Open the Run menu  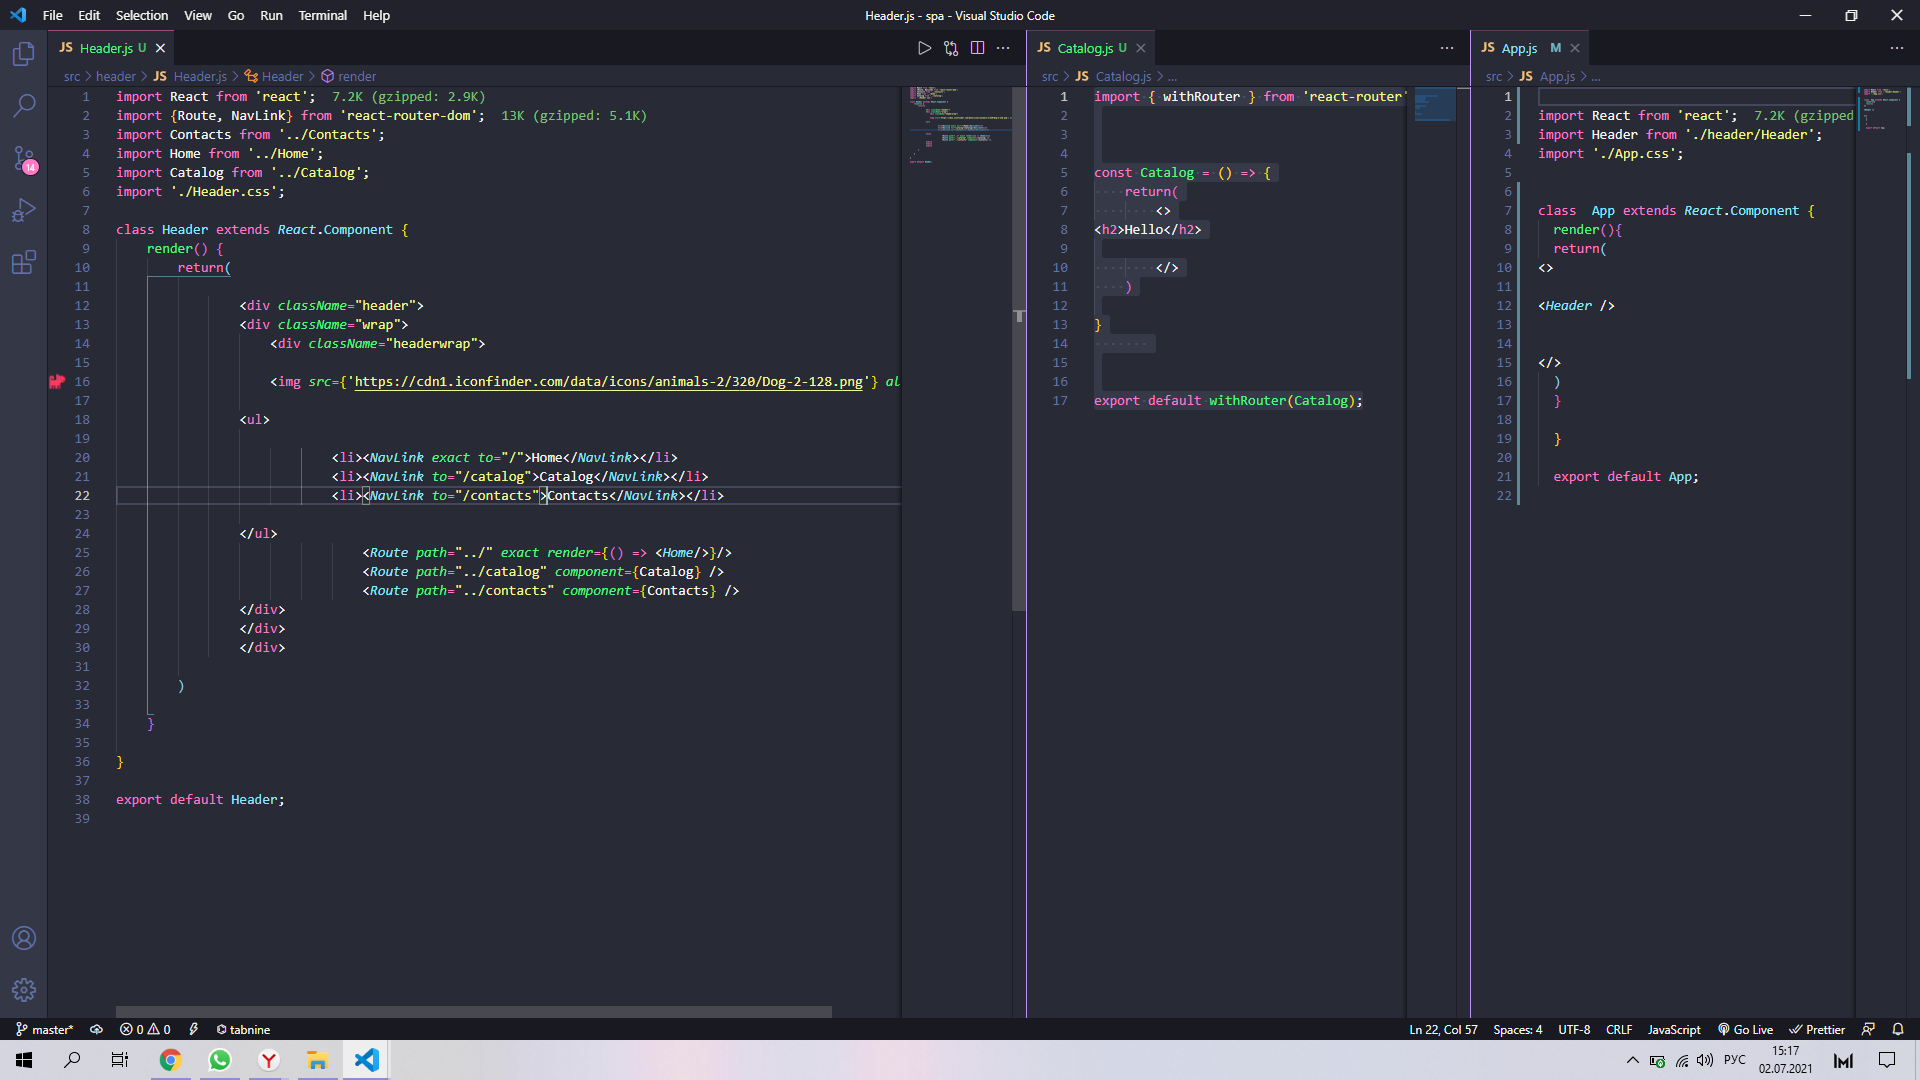point(271,15)
